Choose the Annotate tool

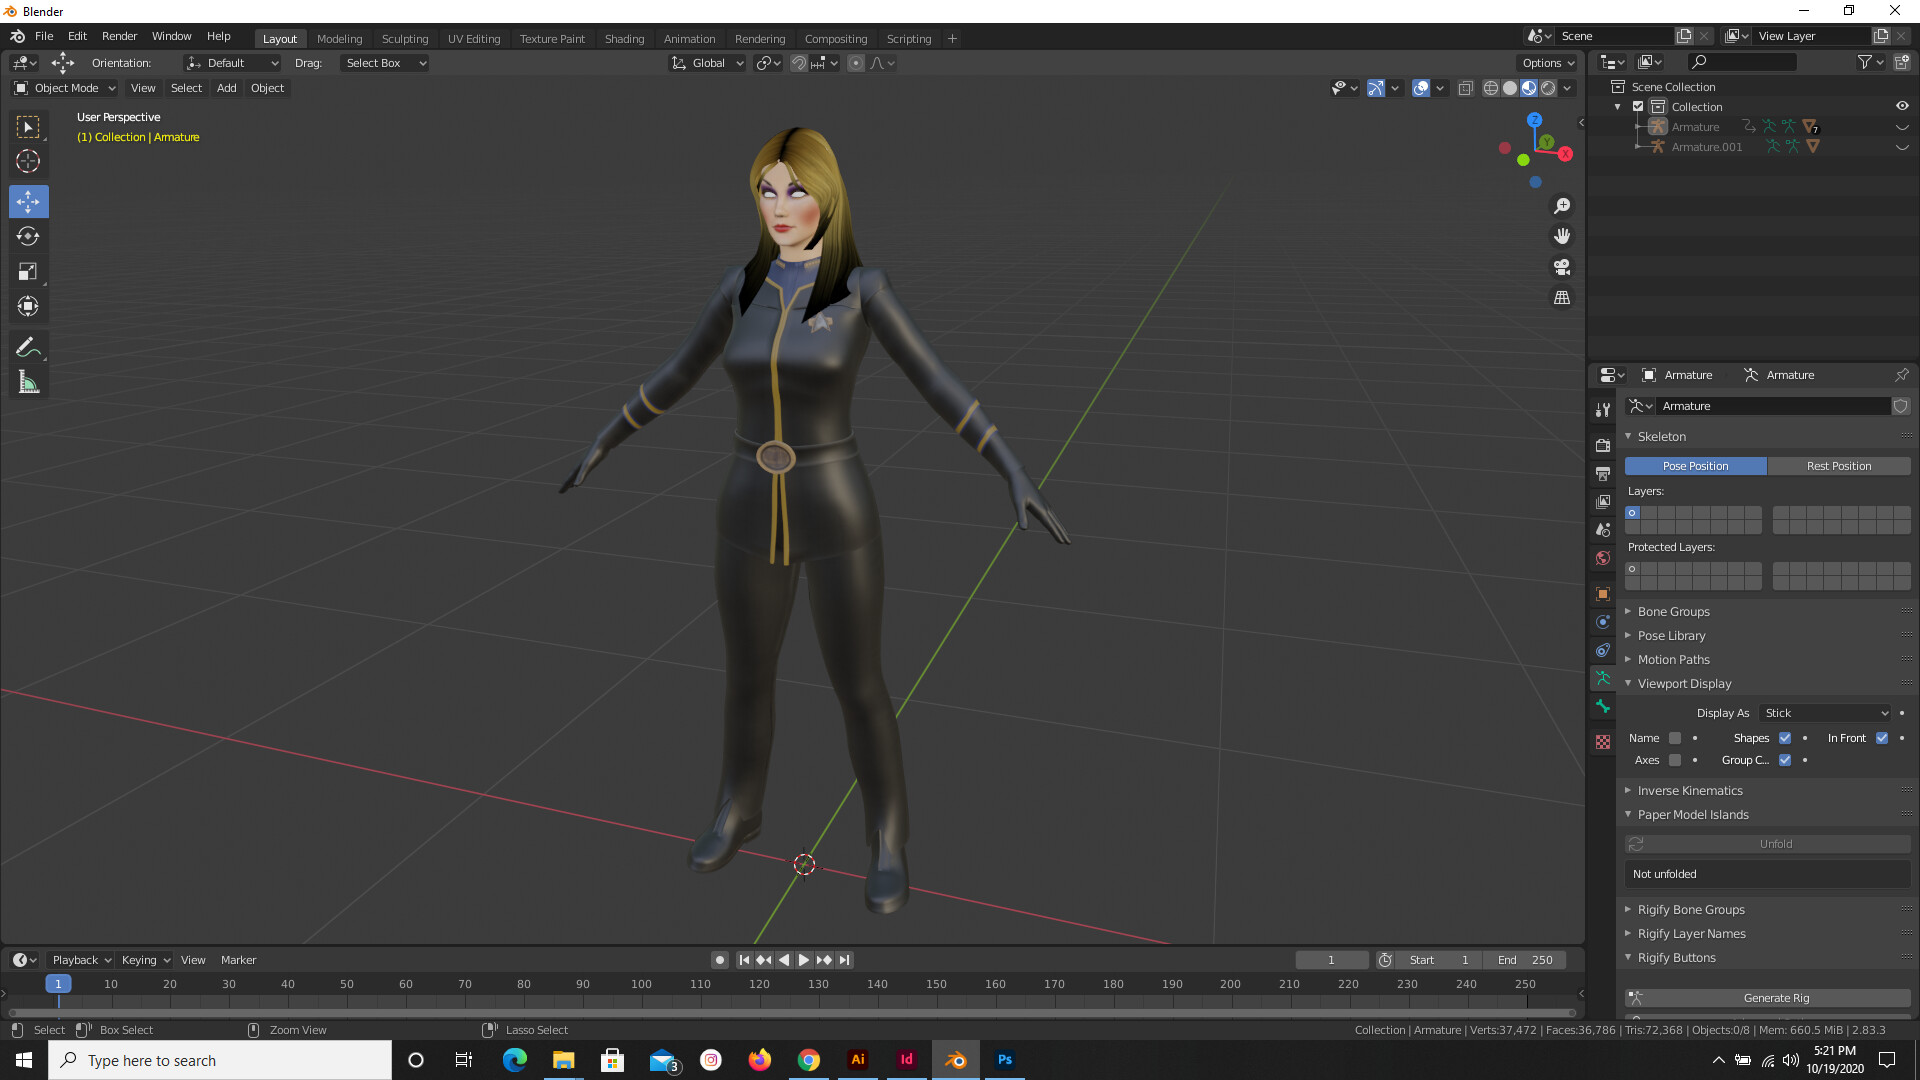click(28, 346)
